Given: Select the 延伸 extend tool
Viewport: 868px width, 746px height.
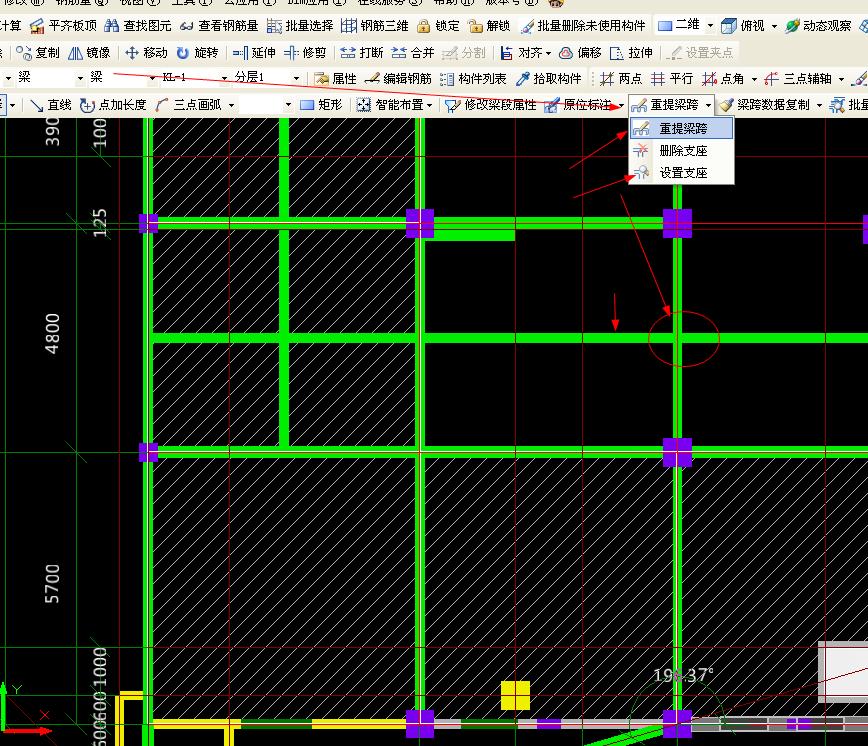Looking at the screenshot, I should coord(254,53).
